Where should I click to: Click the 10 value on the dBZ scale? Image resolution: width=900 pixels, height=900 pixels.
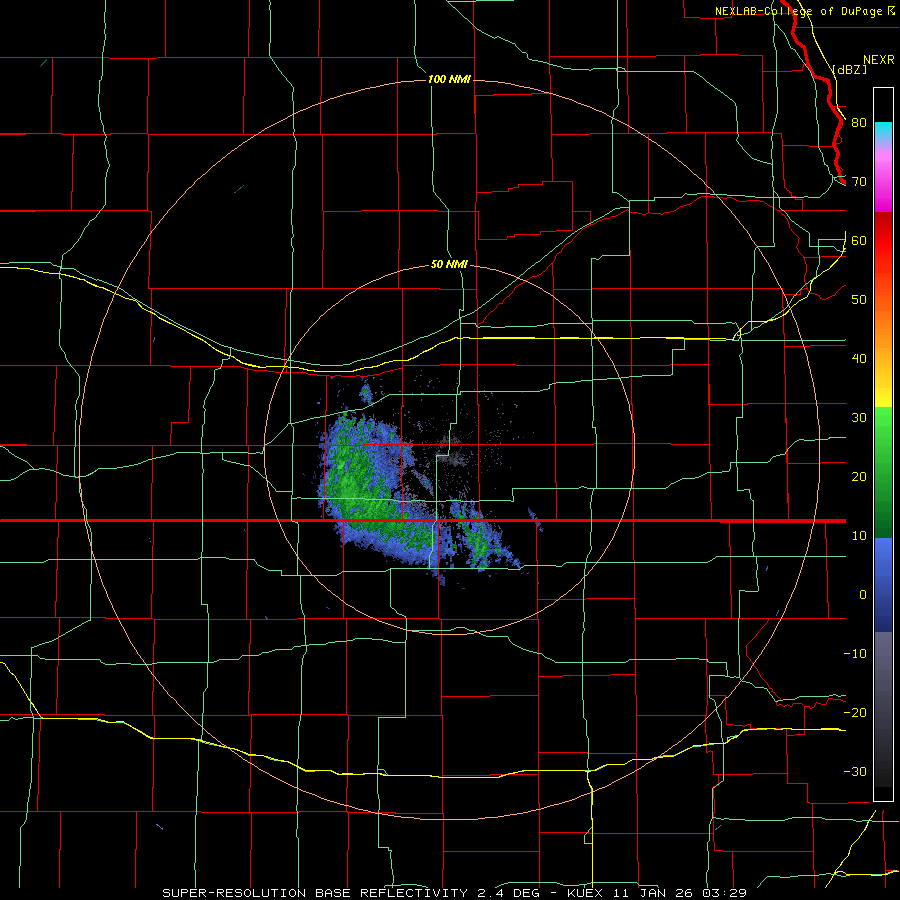(859, 536)
